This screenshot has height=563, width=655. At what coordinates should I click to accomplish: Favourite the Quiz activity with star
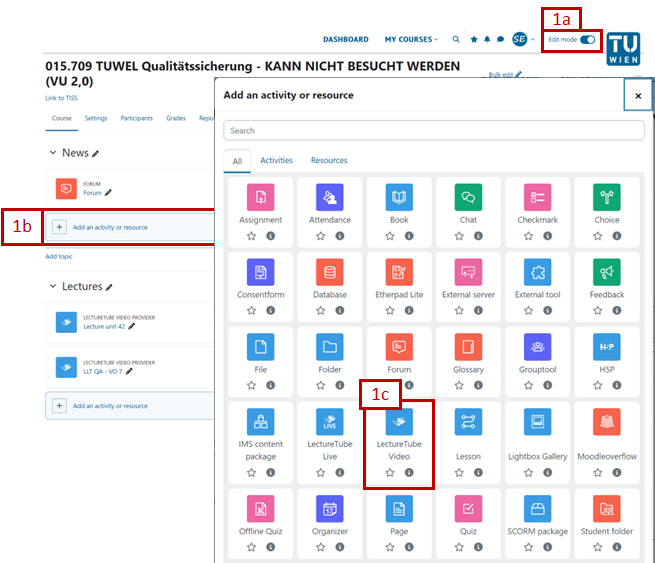pyautogui.click(x=459, y=547)
